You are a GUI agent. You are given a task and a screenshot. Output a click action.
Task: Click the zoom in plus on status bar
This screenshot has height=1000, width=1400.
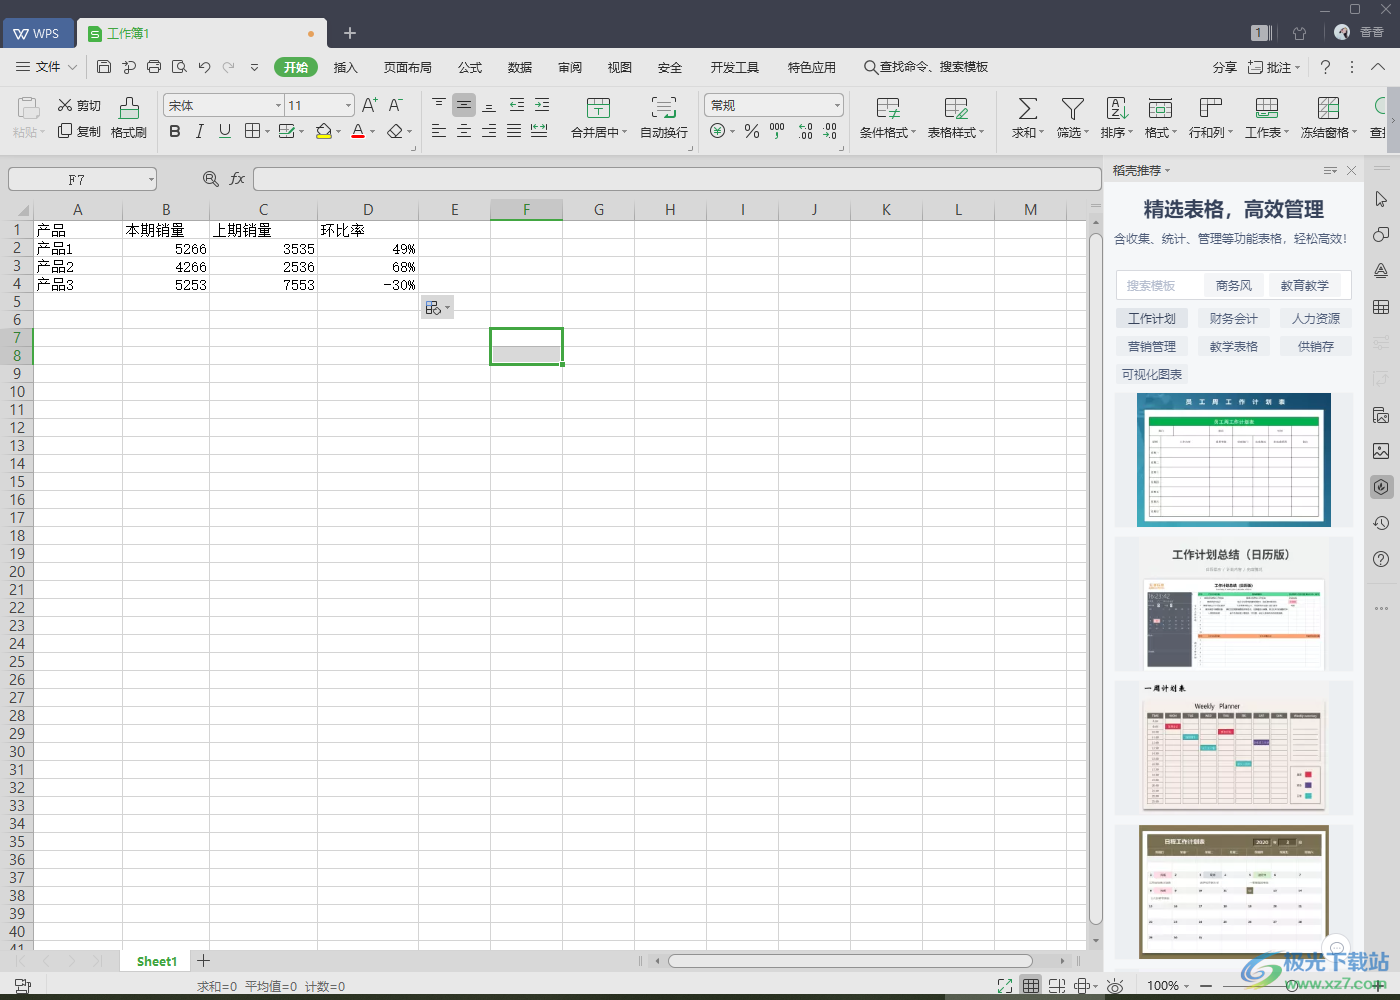tap(1380, 986)
